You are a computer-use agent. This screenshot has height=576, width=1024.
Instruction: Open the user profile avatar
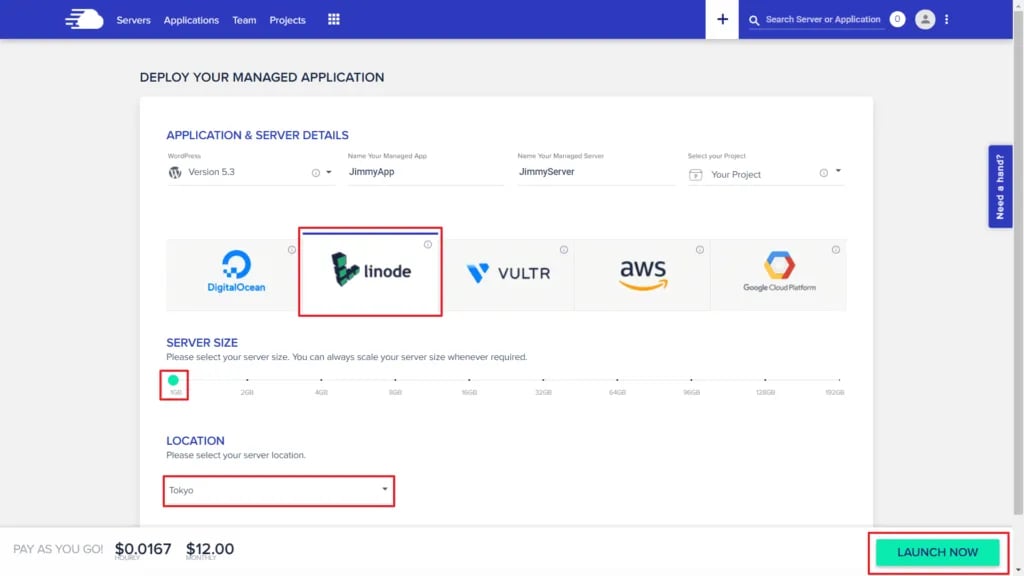coord(925,20)
